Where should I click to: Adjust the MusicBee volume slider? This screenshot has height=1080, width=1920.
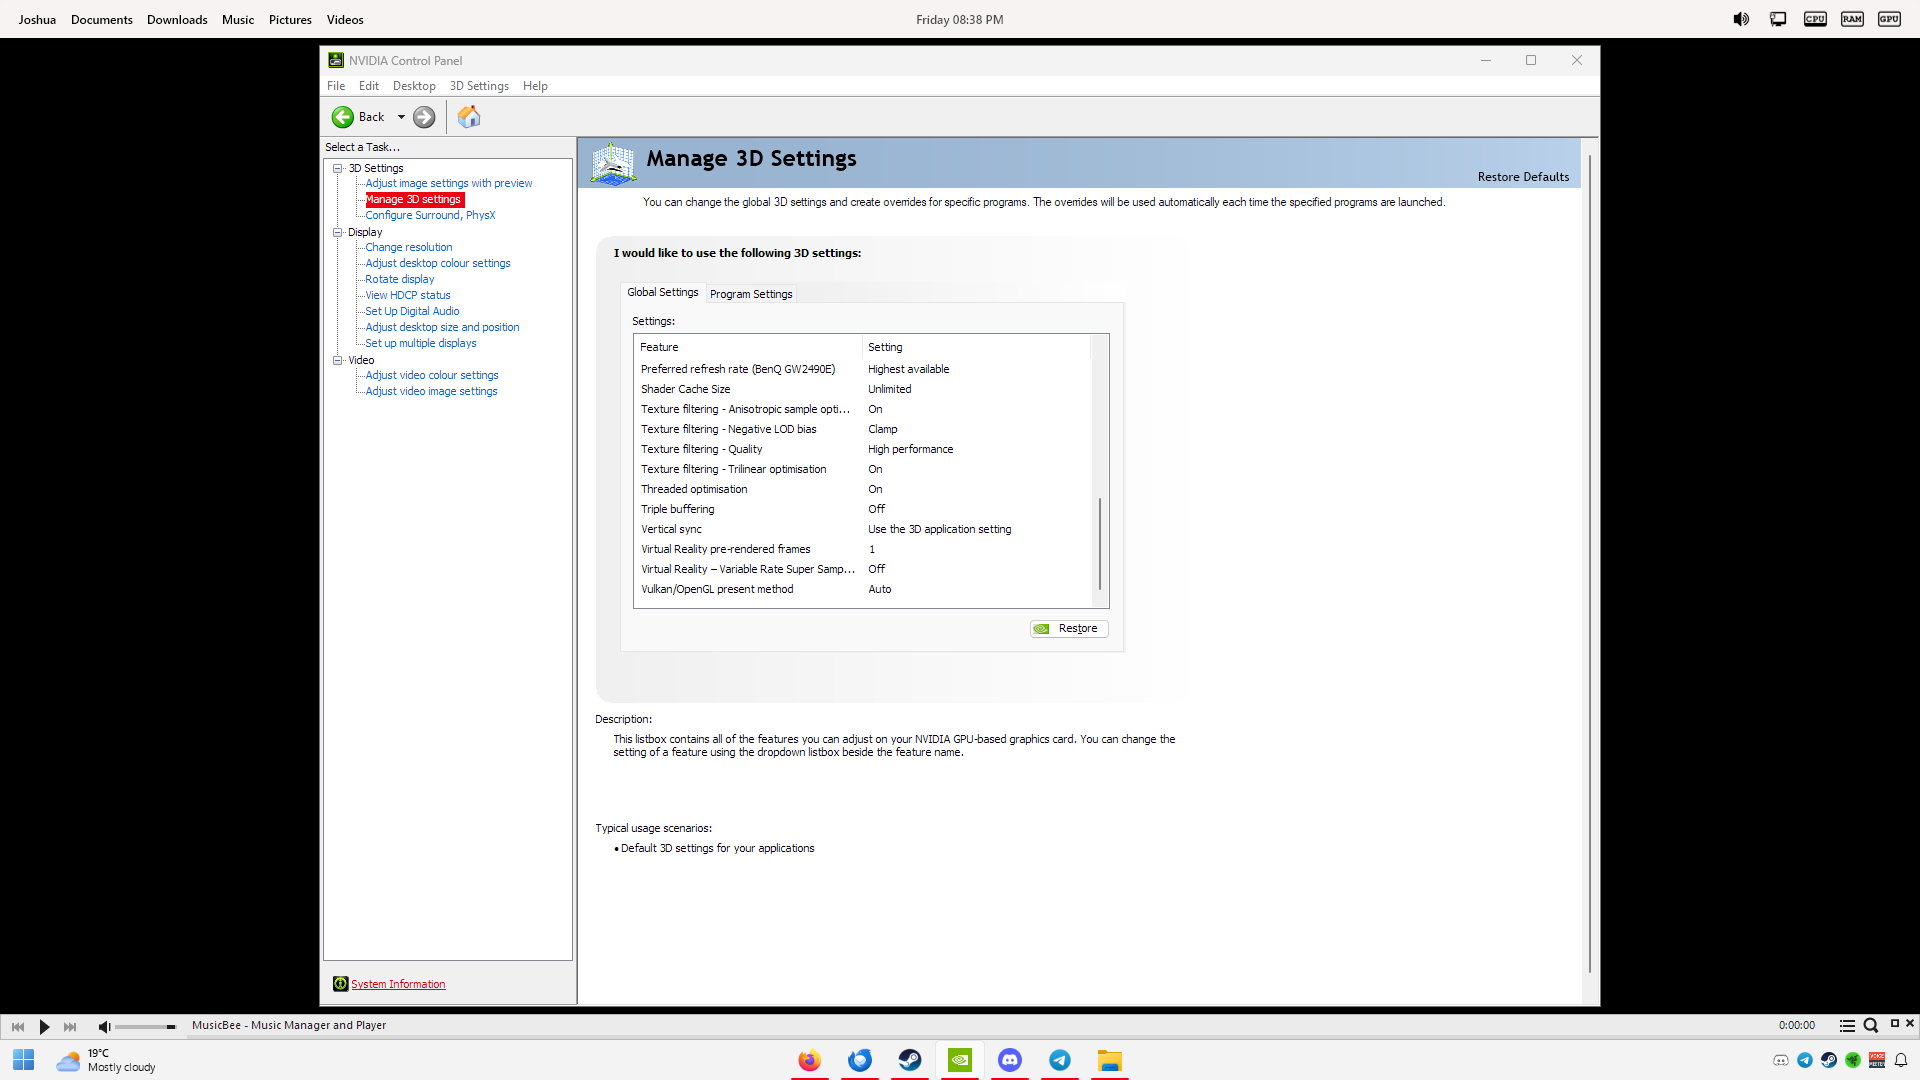point(146,1027)
